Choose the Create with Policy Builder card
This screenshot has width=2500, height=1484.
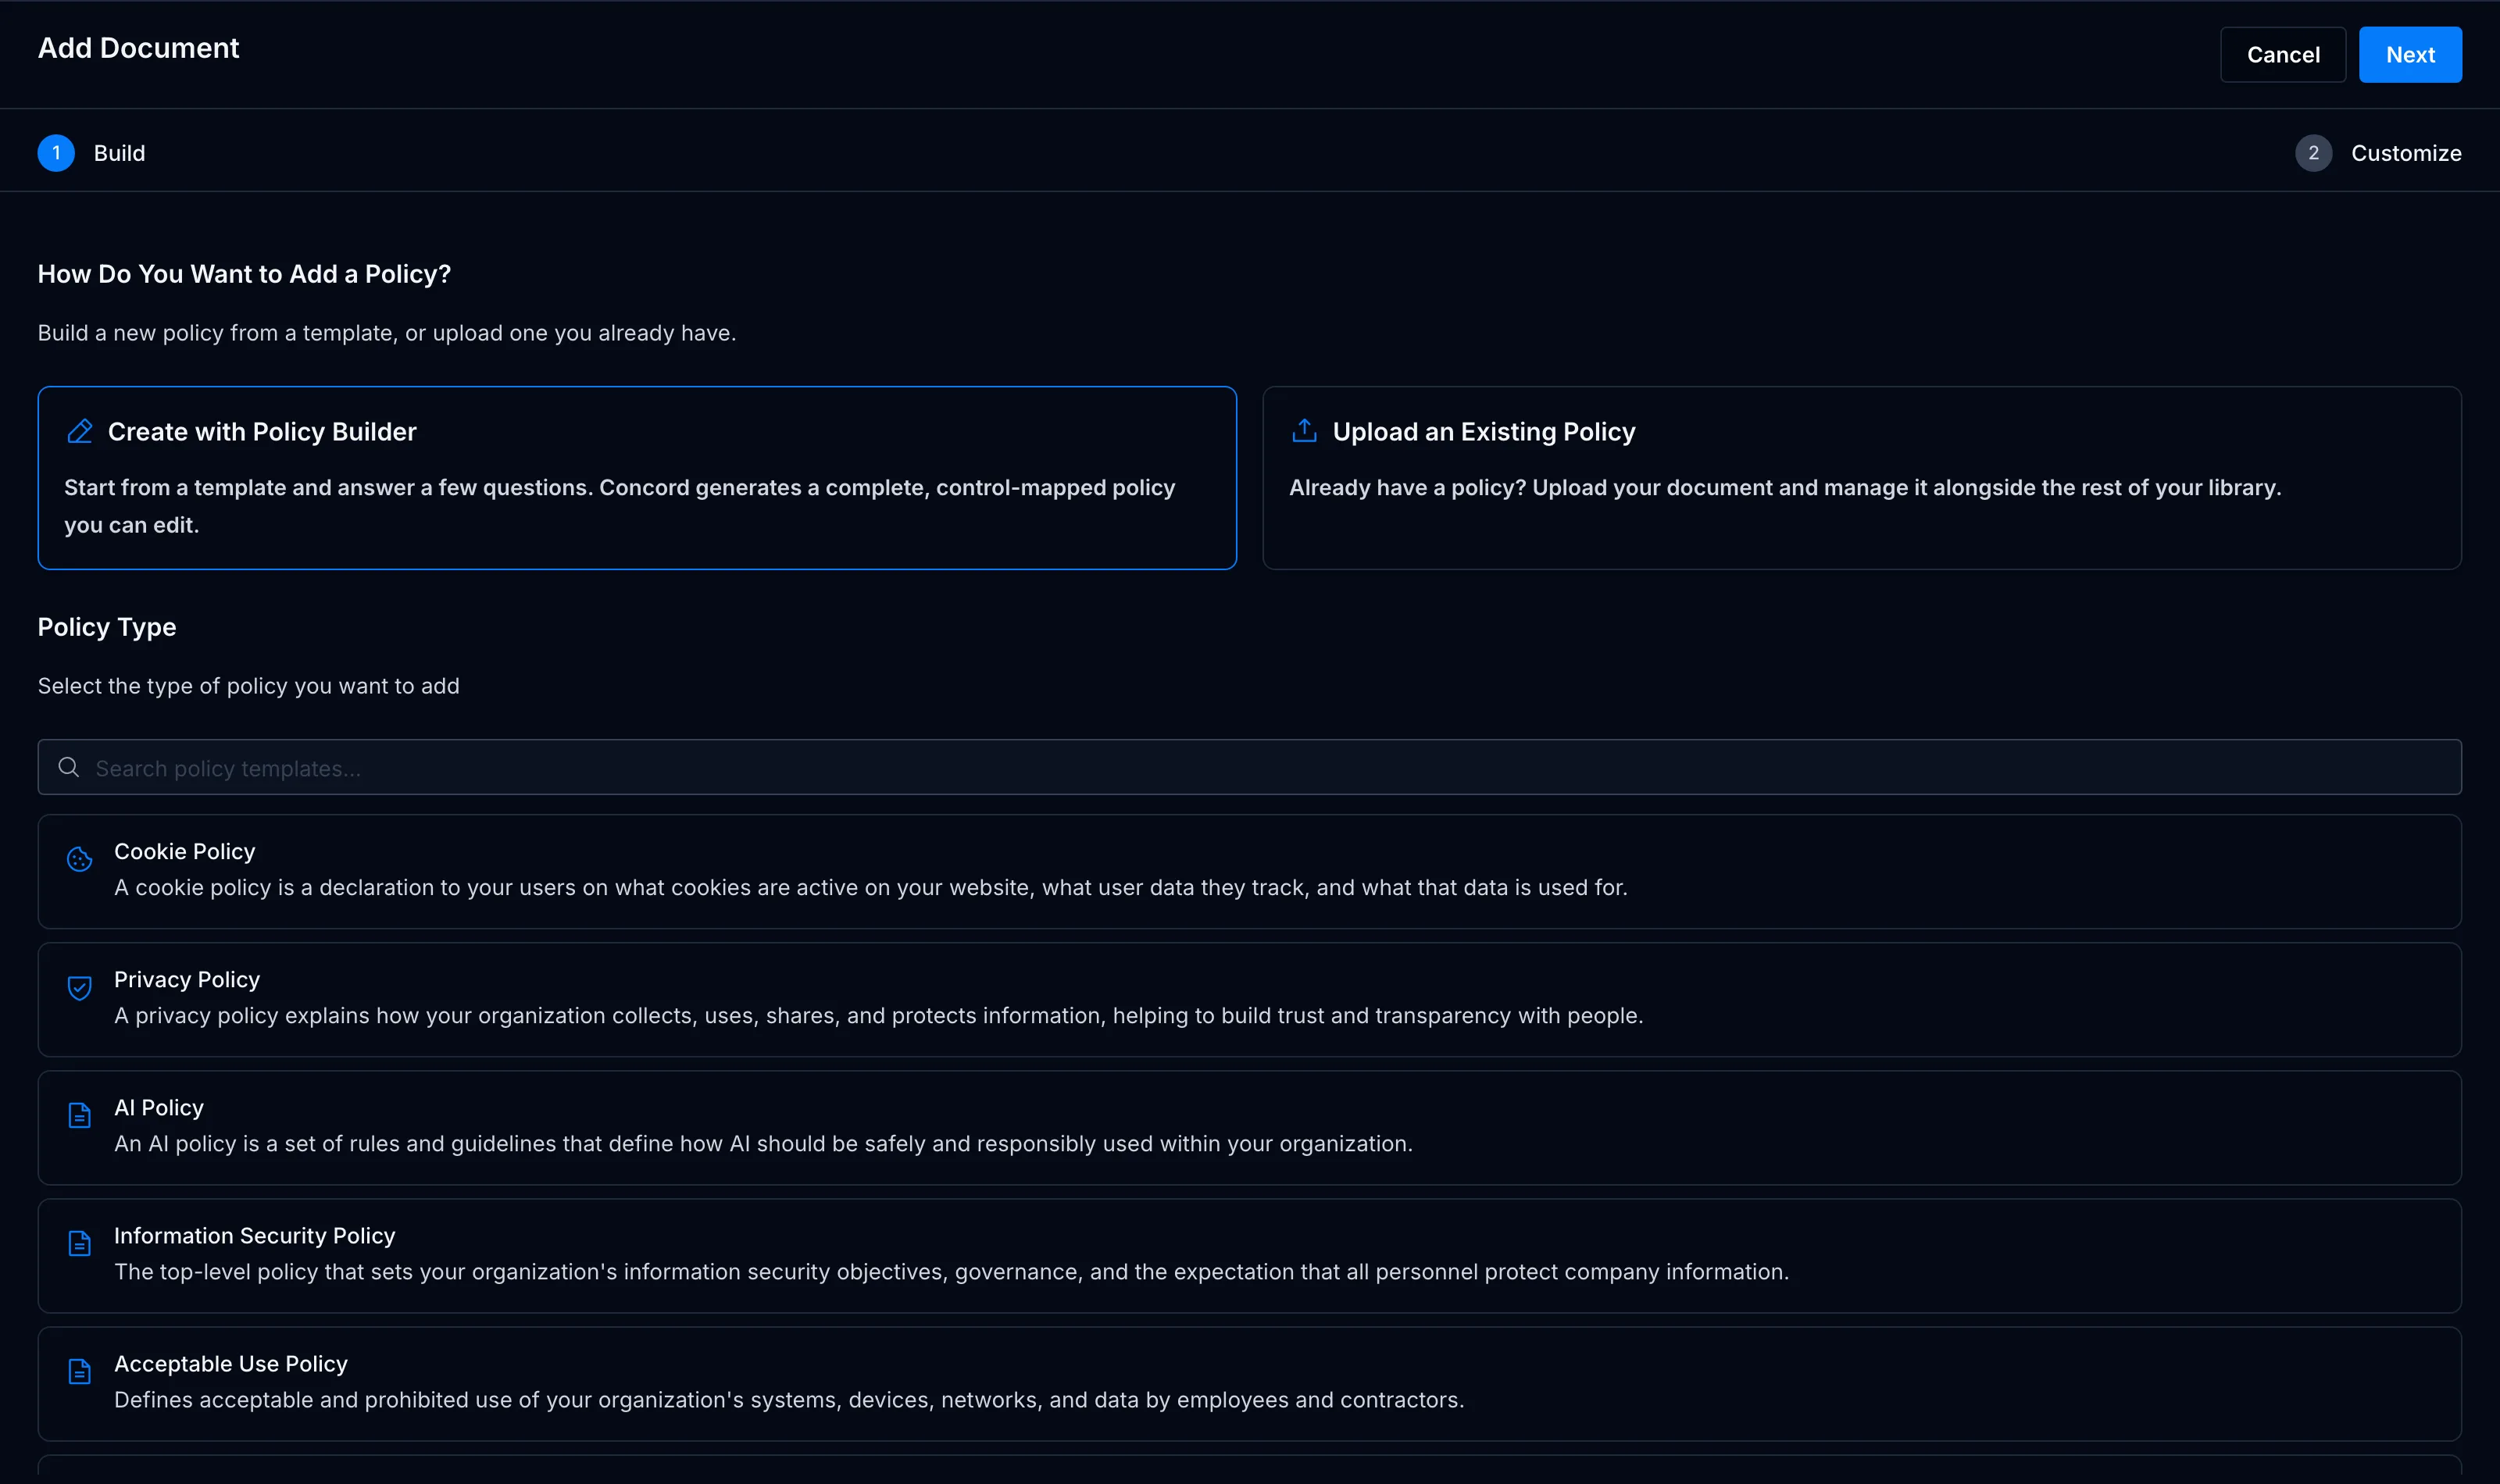pos(637,478)
